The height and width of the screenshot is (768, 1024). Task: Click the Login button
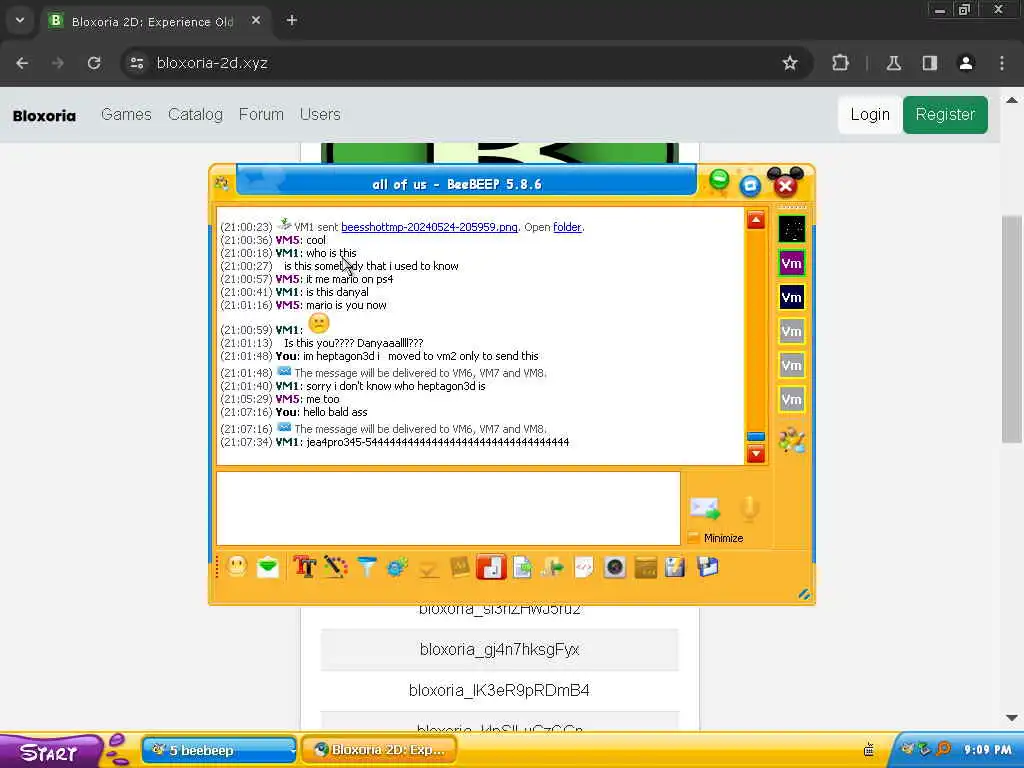pos(870,115)
